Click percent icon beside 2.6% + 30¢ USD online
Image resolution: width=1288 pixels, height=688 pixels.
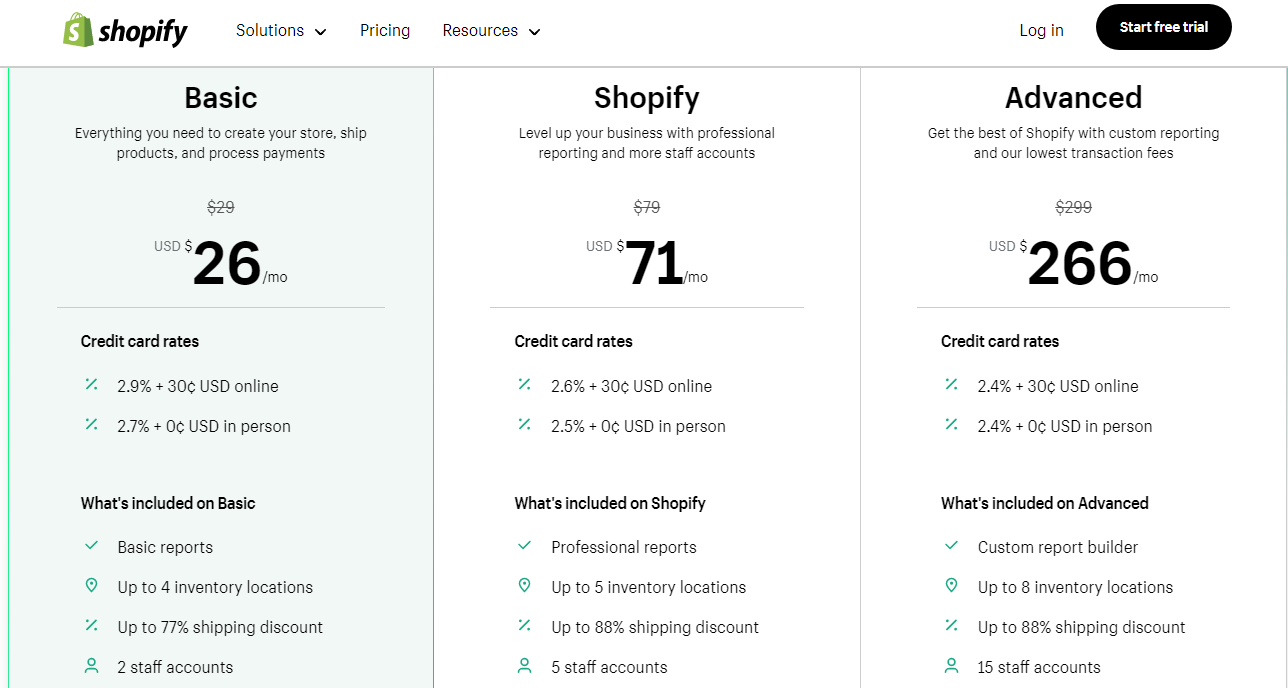[x=524, y=385]
